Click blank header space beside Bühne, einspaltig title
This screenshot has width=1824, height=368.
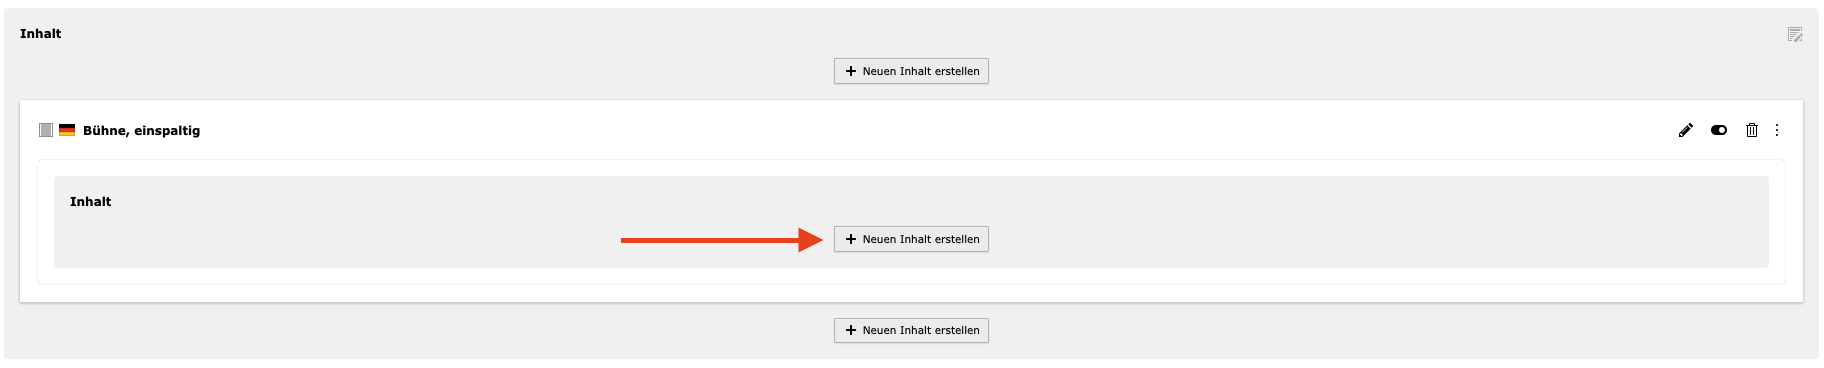click(x=900, y=130)
